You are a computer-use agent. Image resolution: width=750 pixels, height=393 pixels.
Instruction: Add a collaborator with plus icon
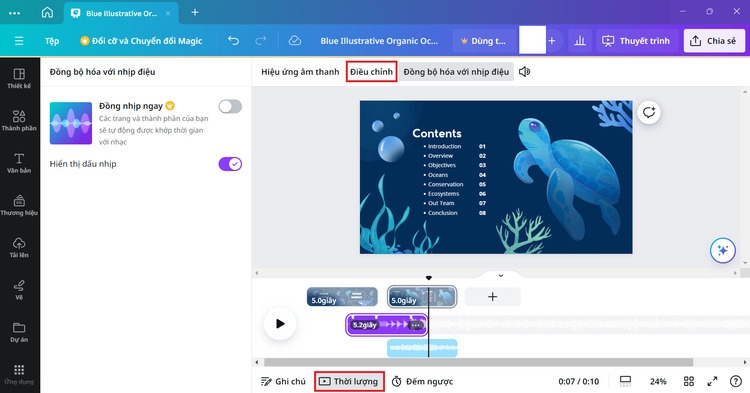click(551, 41)
